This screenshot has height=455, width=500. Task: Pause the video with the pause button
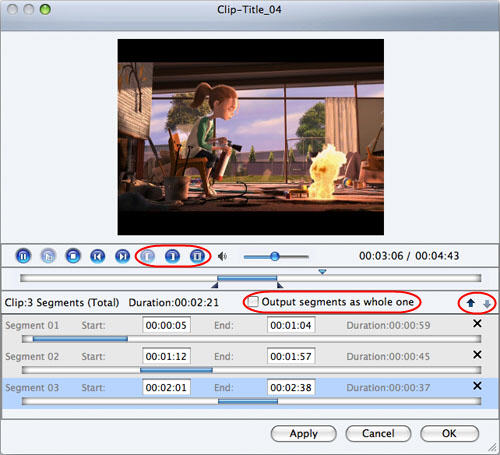pyautogui.click(x=23, y=256)
